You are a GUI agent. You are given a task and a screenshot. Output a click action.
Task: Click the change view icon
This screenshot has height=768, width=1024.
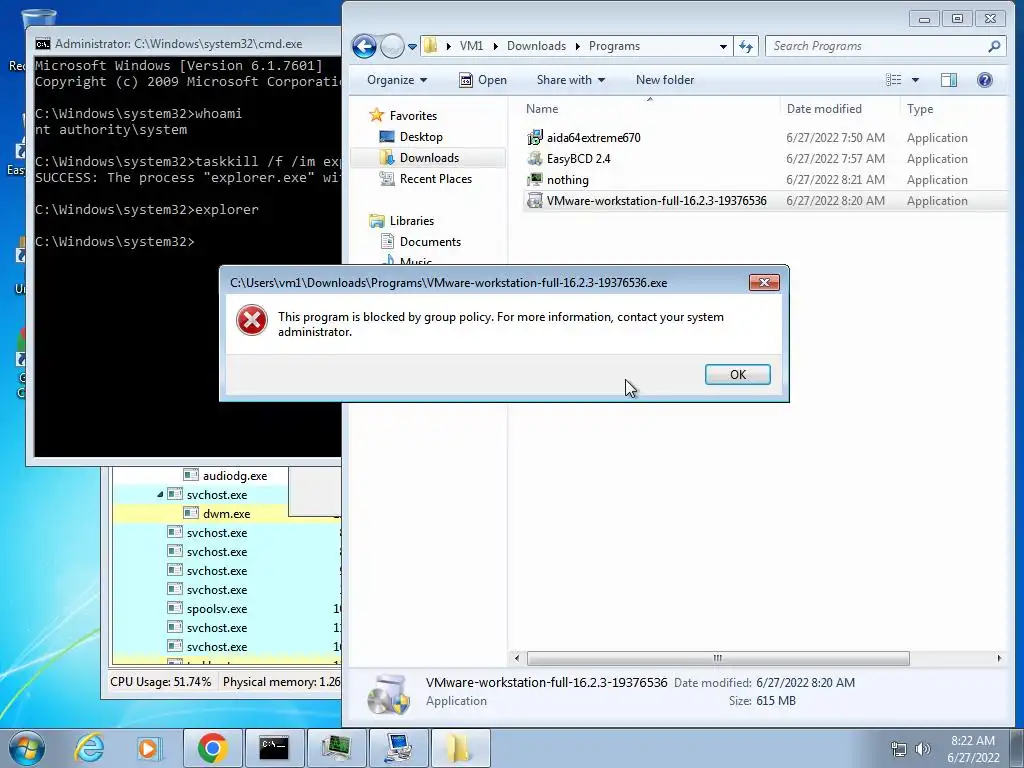click(893, 80)
